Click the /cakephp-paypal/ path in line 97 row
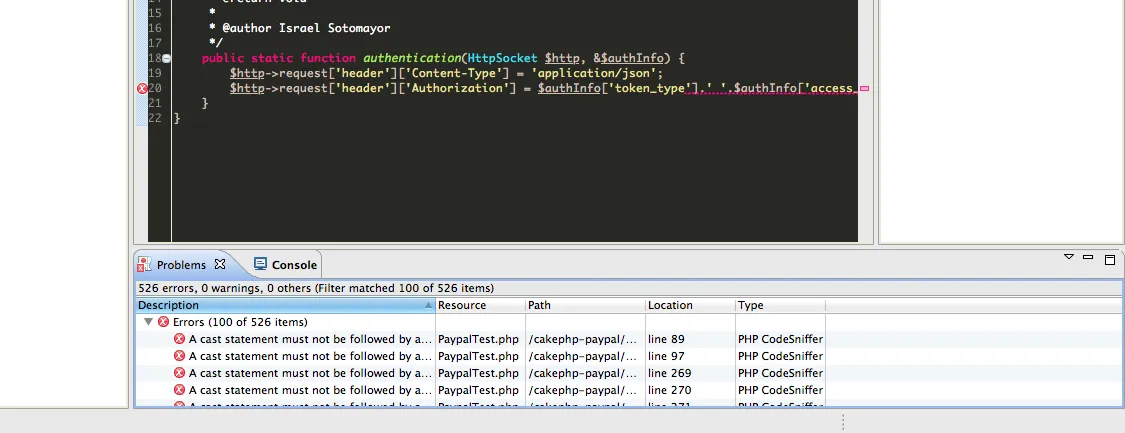 (582, 356)
